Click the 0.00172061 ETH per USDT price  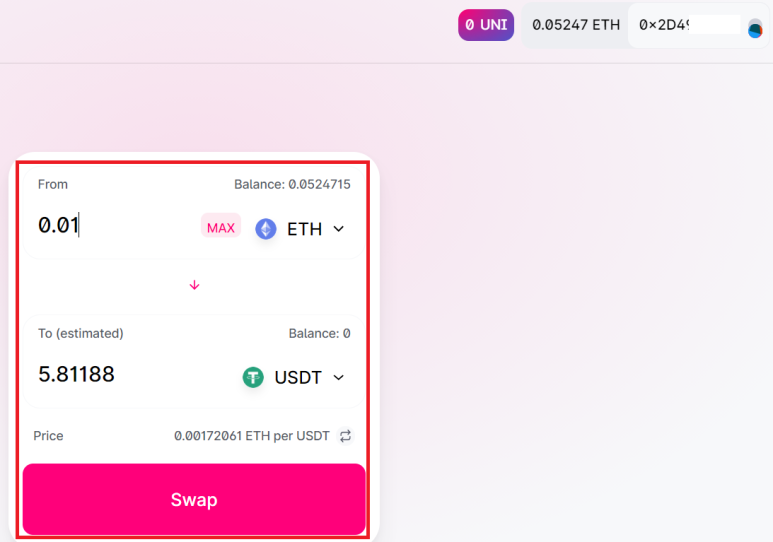point(251,436)
